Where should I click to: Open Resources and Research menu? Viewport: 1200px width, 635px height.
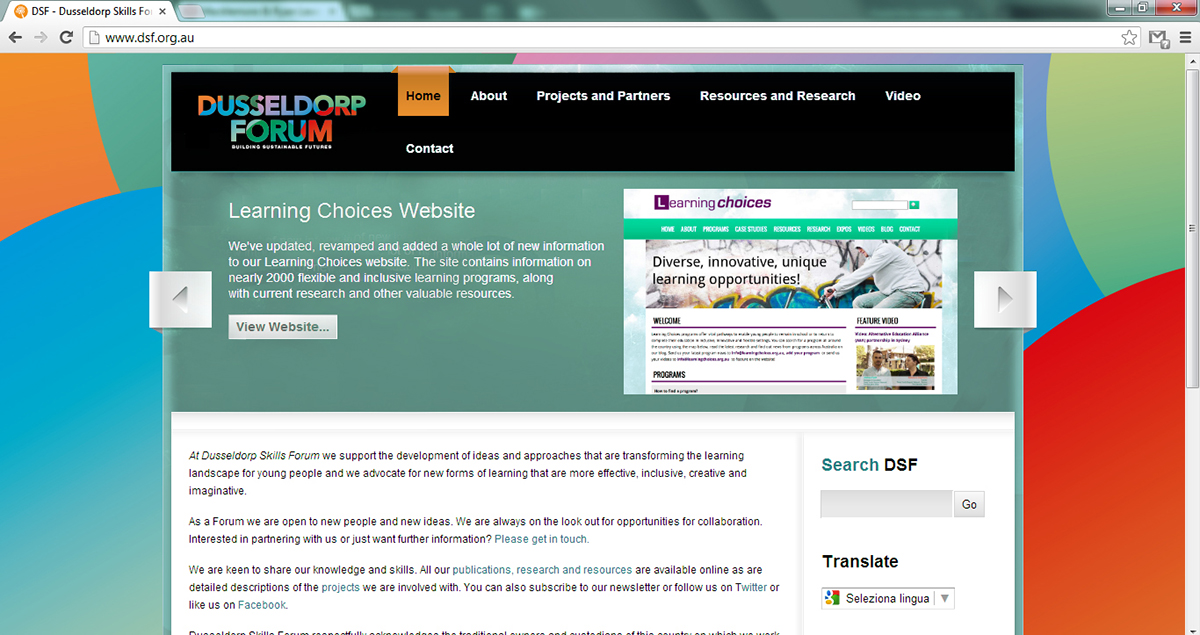pyautogui.click(x=778, y=96)
